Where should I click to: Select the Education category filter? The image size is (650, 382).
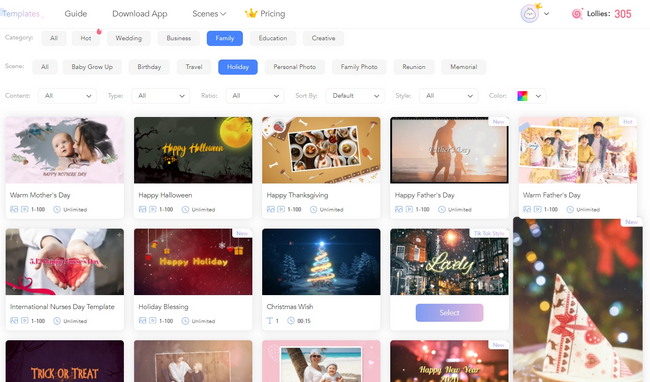(273, 38)
